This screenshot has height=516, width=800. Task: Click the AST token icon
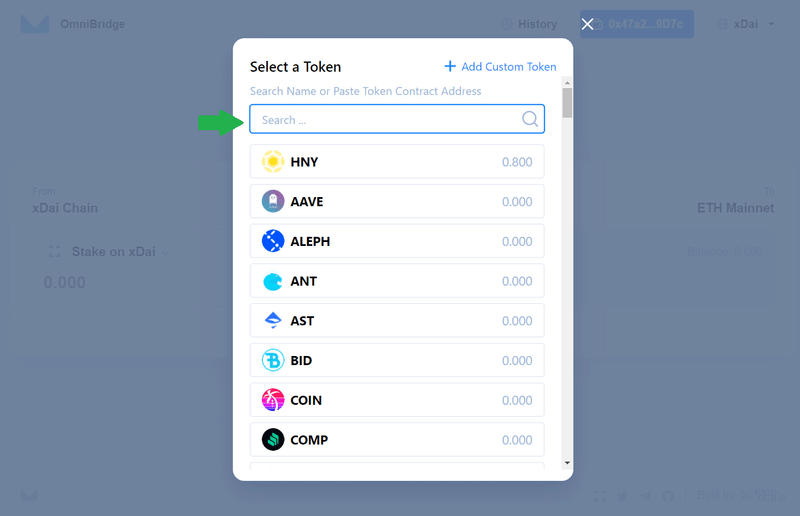tap(273, 321)
